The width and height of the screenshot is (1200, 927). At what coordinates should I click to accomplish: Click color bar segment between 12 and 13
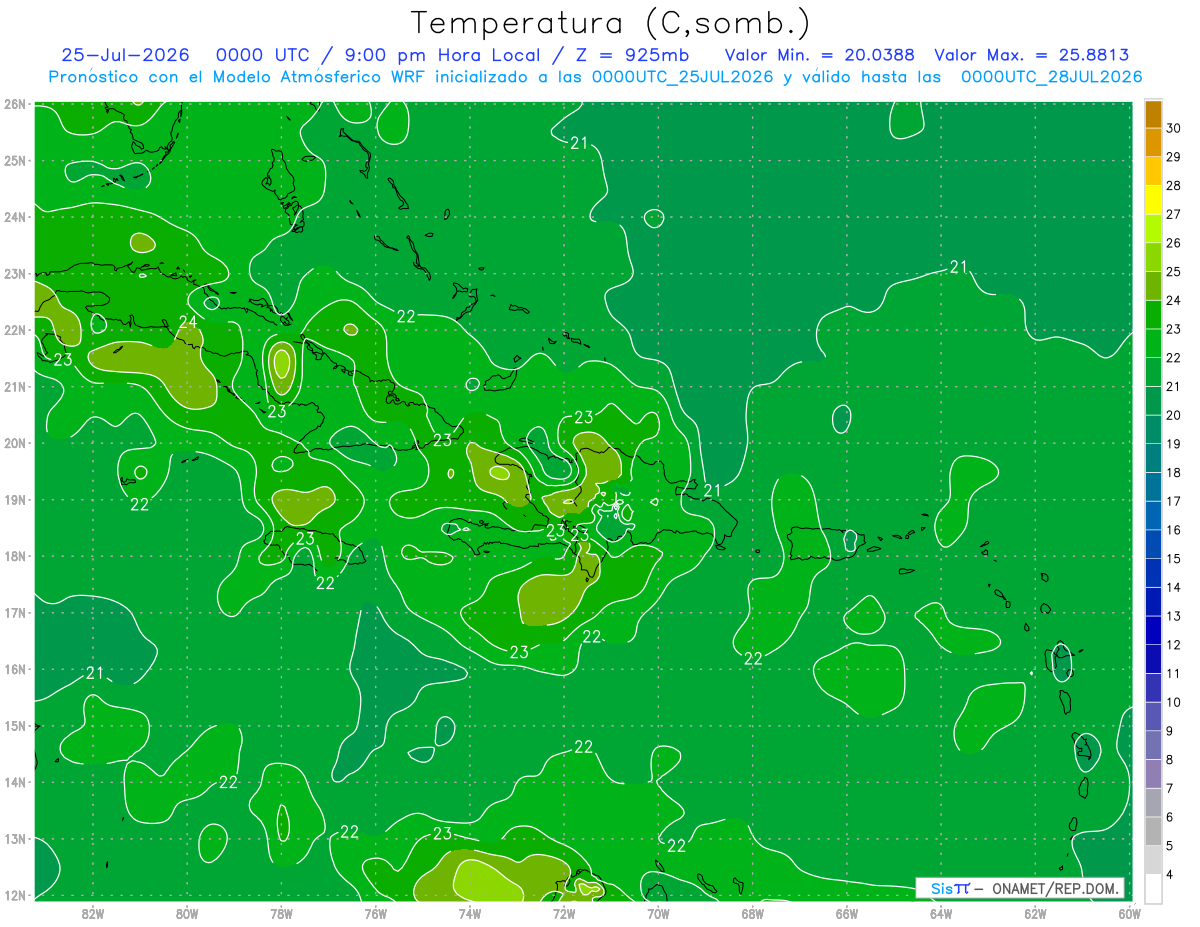point(1153,630)
